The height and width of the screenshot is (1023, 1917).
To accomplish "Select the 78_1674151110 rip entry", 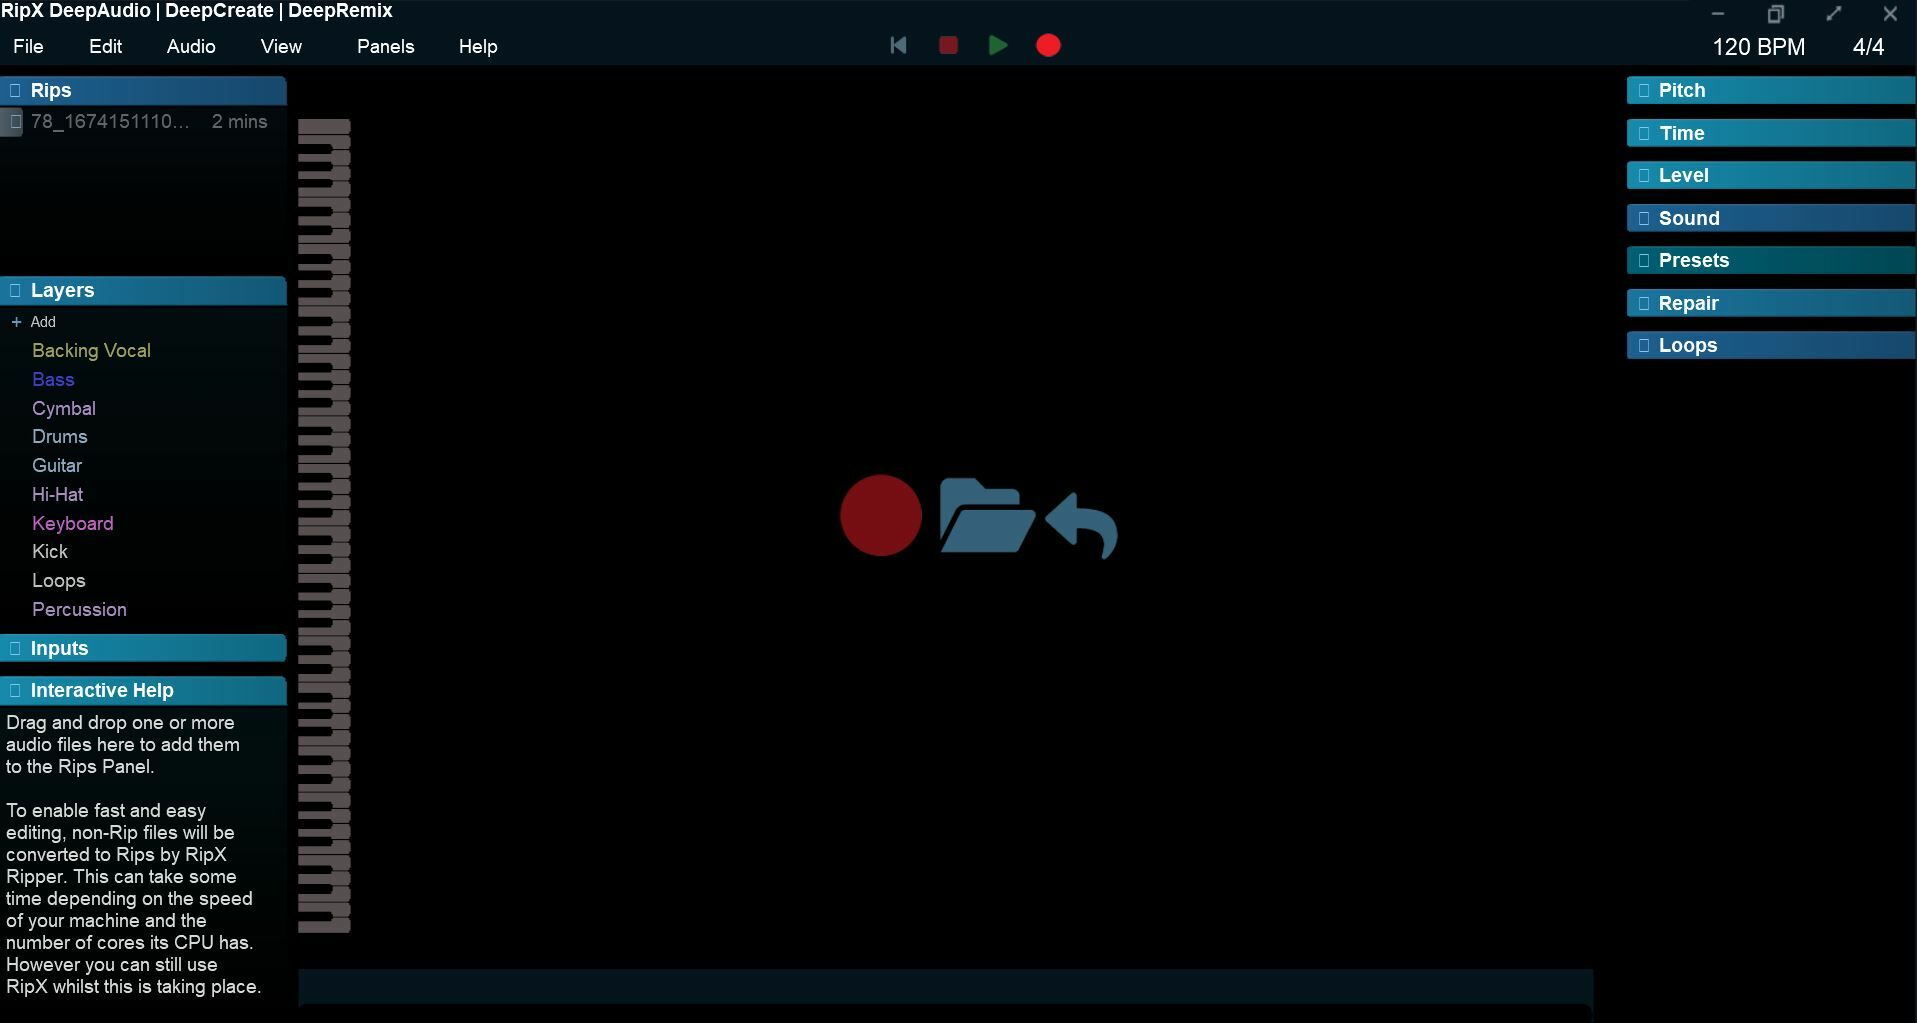I will point(143,122).
